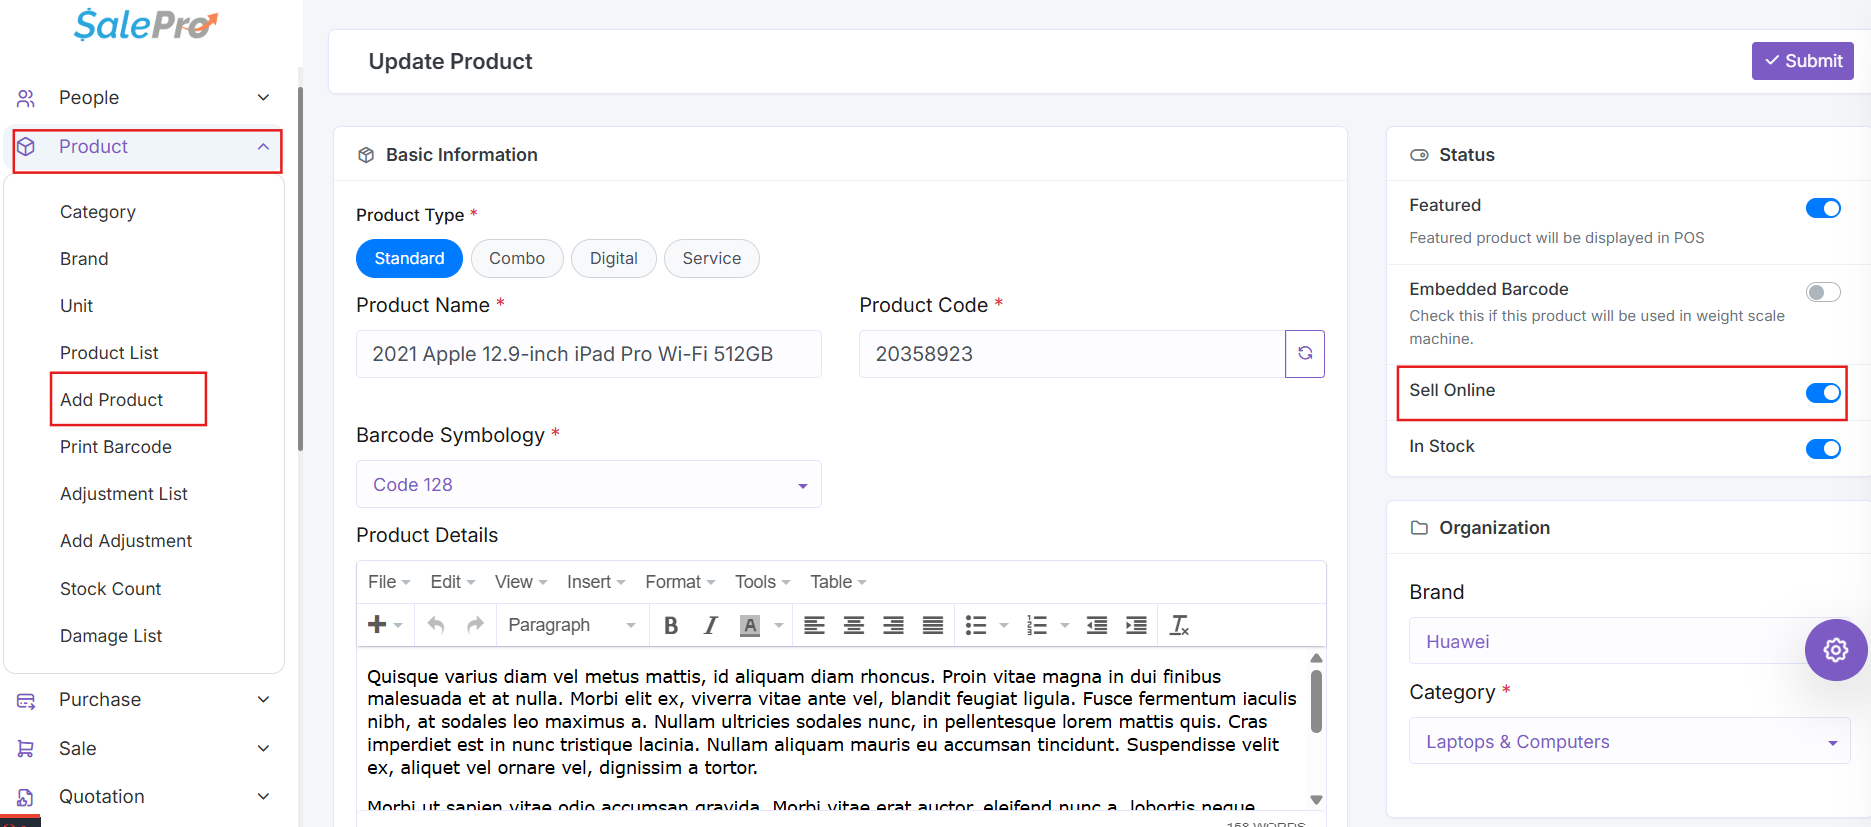This screenshot has width=1871, height=827.
Task: Click the Product Name input field
Action: point(589,354)
